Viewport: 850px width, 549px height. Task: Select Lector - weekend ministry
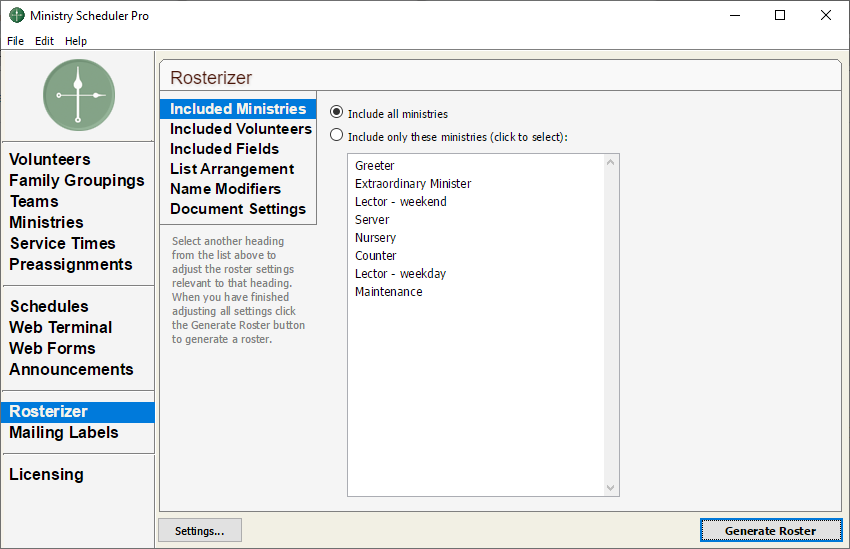coord(401,202)
